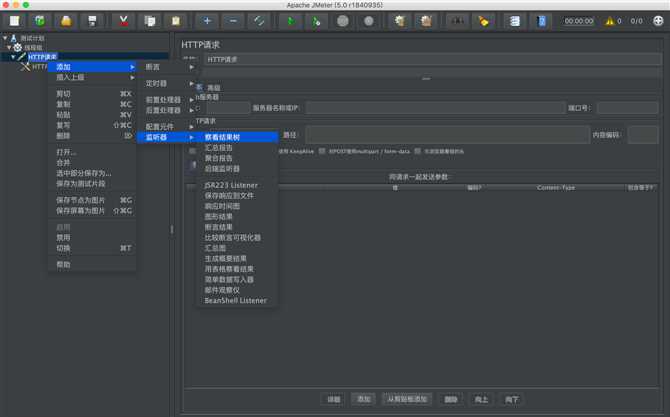Click the HTTP请求 name input field

pyautogui.click(x=433, y=59)
